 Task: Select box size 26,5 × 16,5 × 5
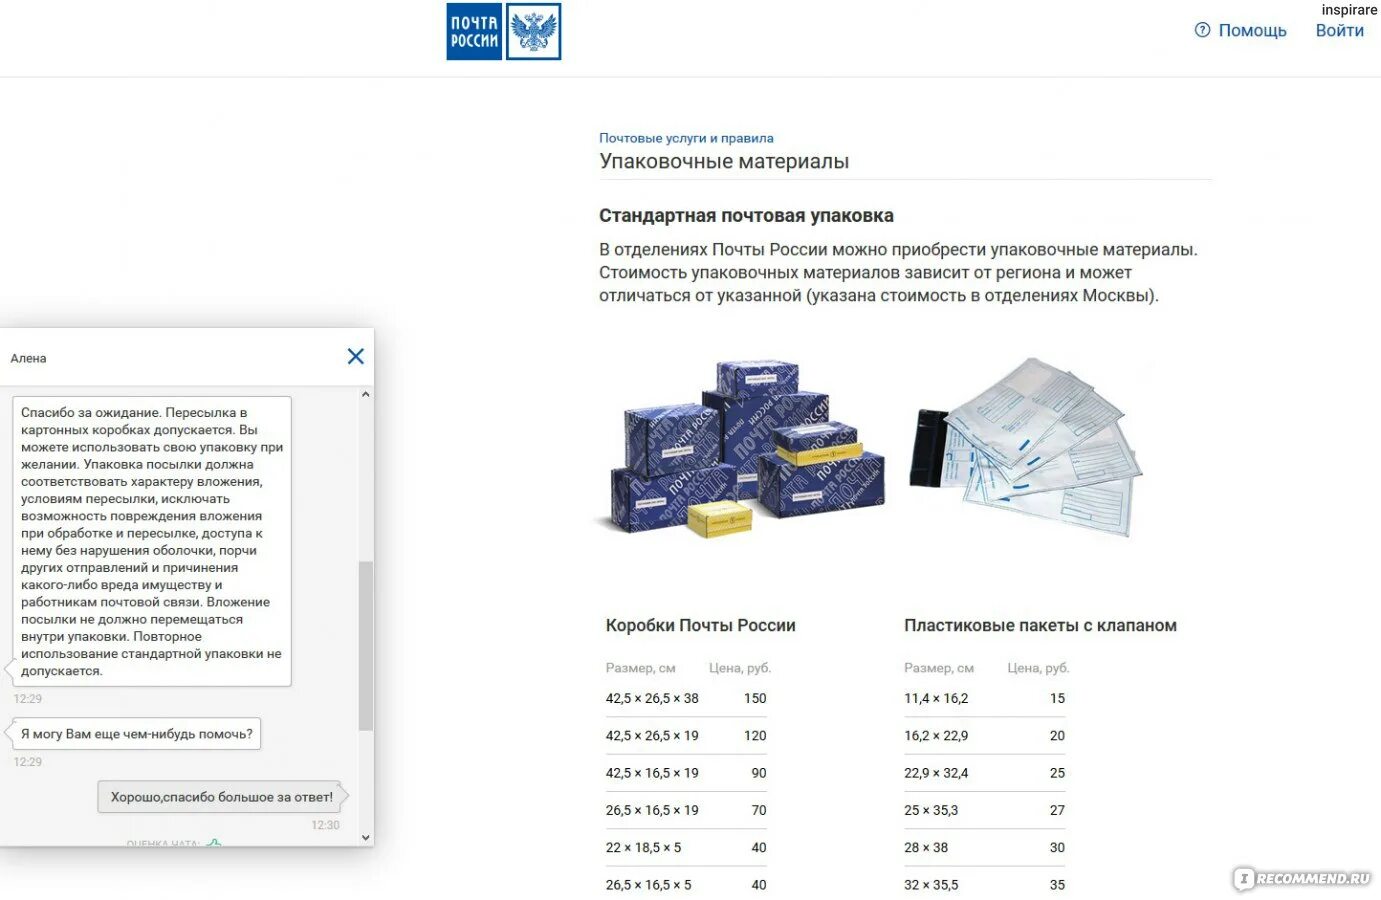click(x=648, y=885)
